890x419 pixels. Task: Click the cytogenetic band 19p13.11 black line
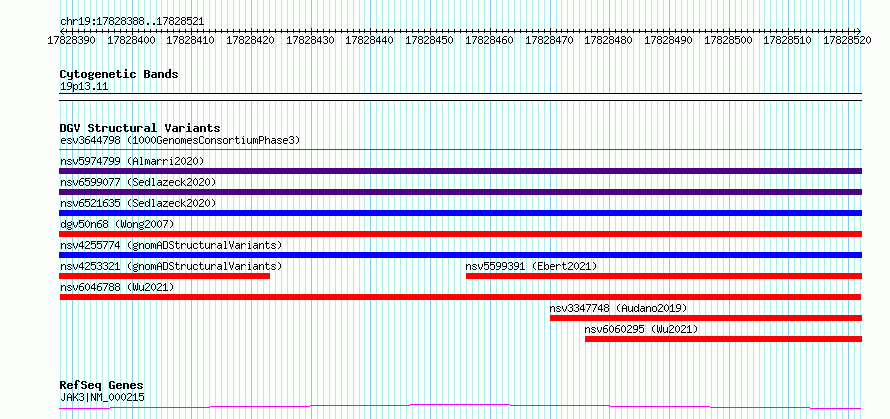[460, 97]
